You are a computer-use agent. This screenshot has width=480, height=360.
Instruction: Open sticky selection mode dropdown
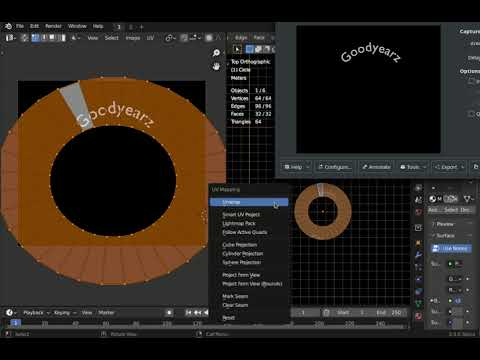pyautogui.click(x=75, y=38)
